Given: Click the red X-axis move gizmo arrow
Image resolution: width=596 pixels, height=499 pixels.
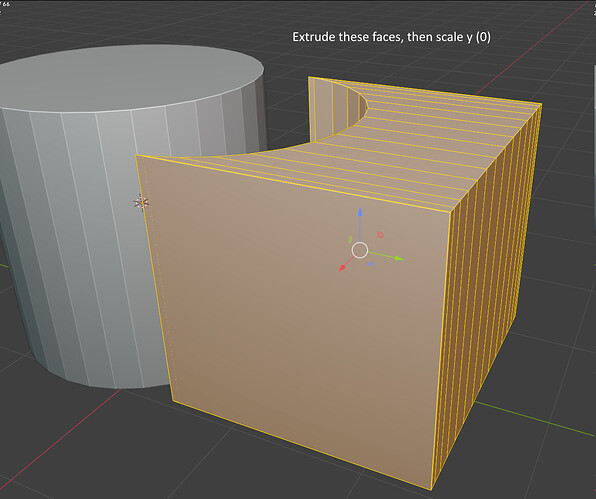Looking at the screenshot, I should coord(342,268).
